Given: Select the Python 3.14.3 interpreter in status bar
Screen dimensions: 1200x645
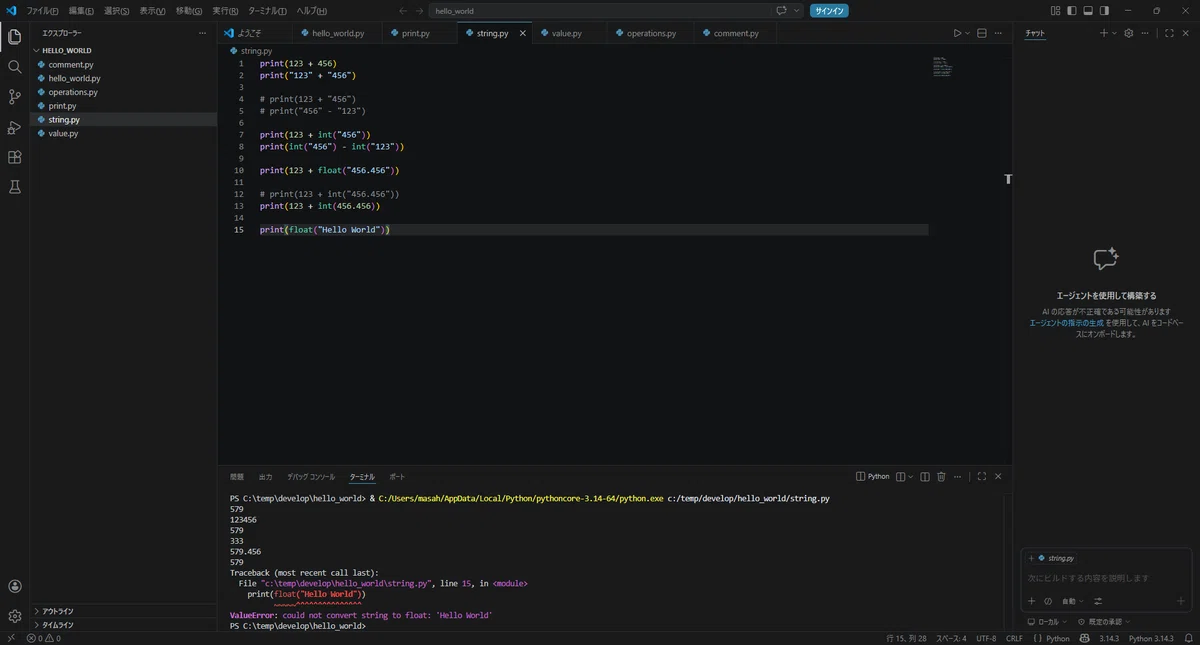Looking at the screenshot, I should pos(1151,638).
